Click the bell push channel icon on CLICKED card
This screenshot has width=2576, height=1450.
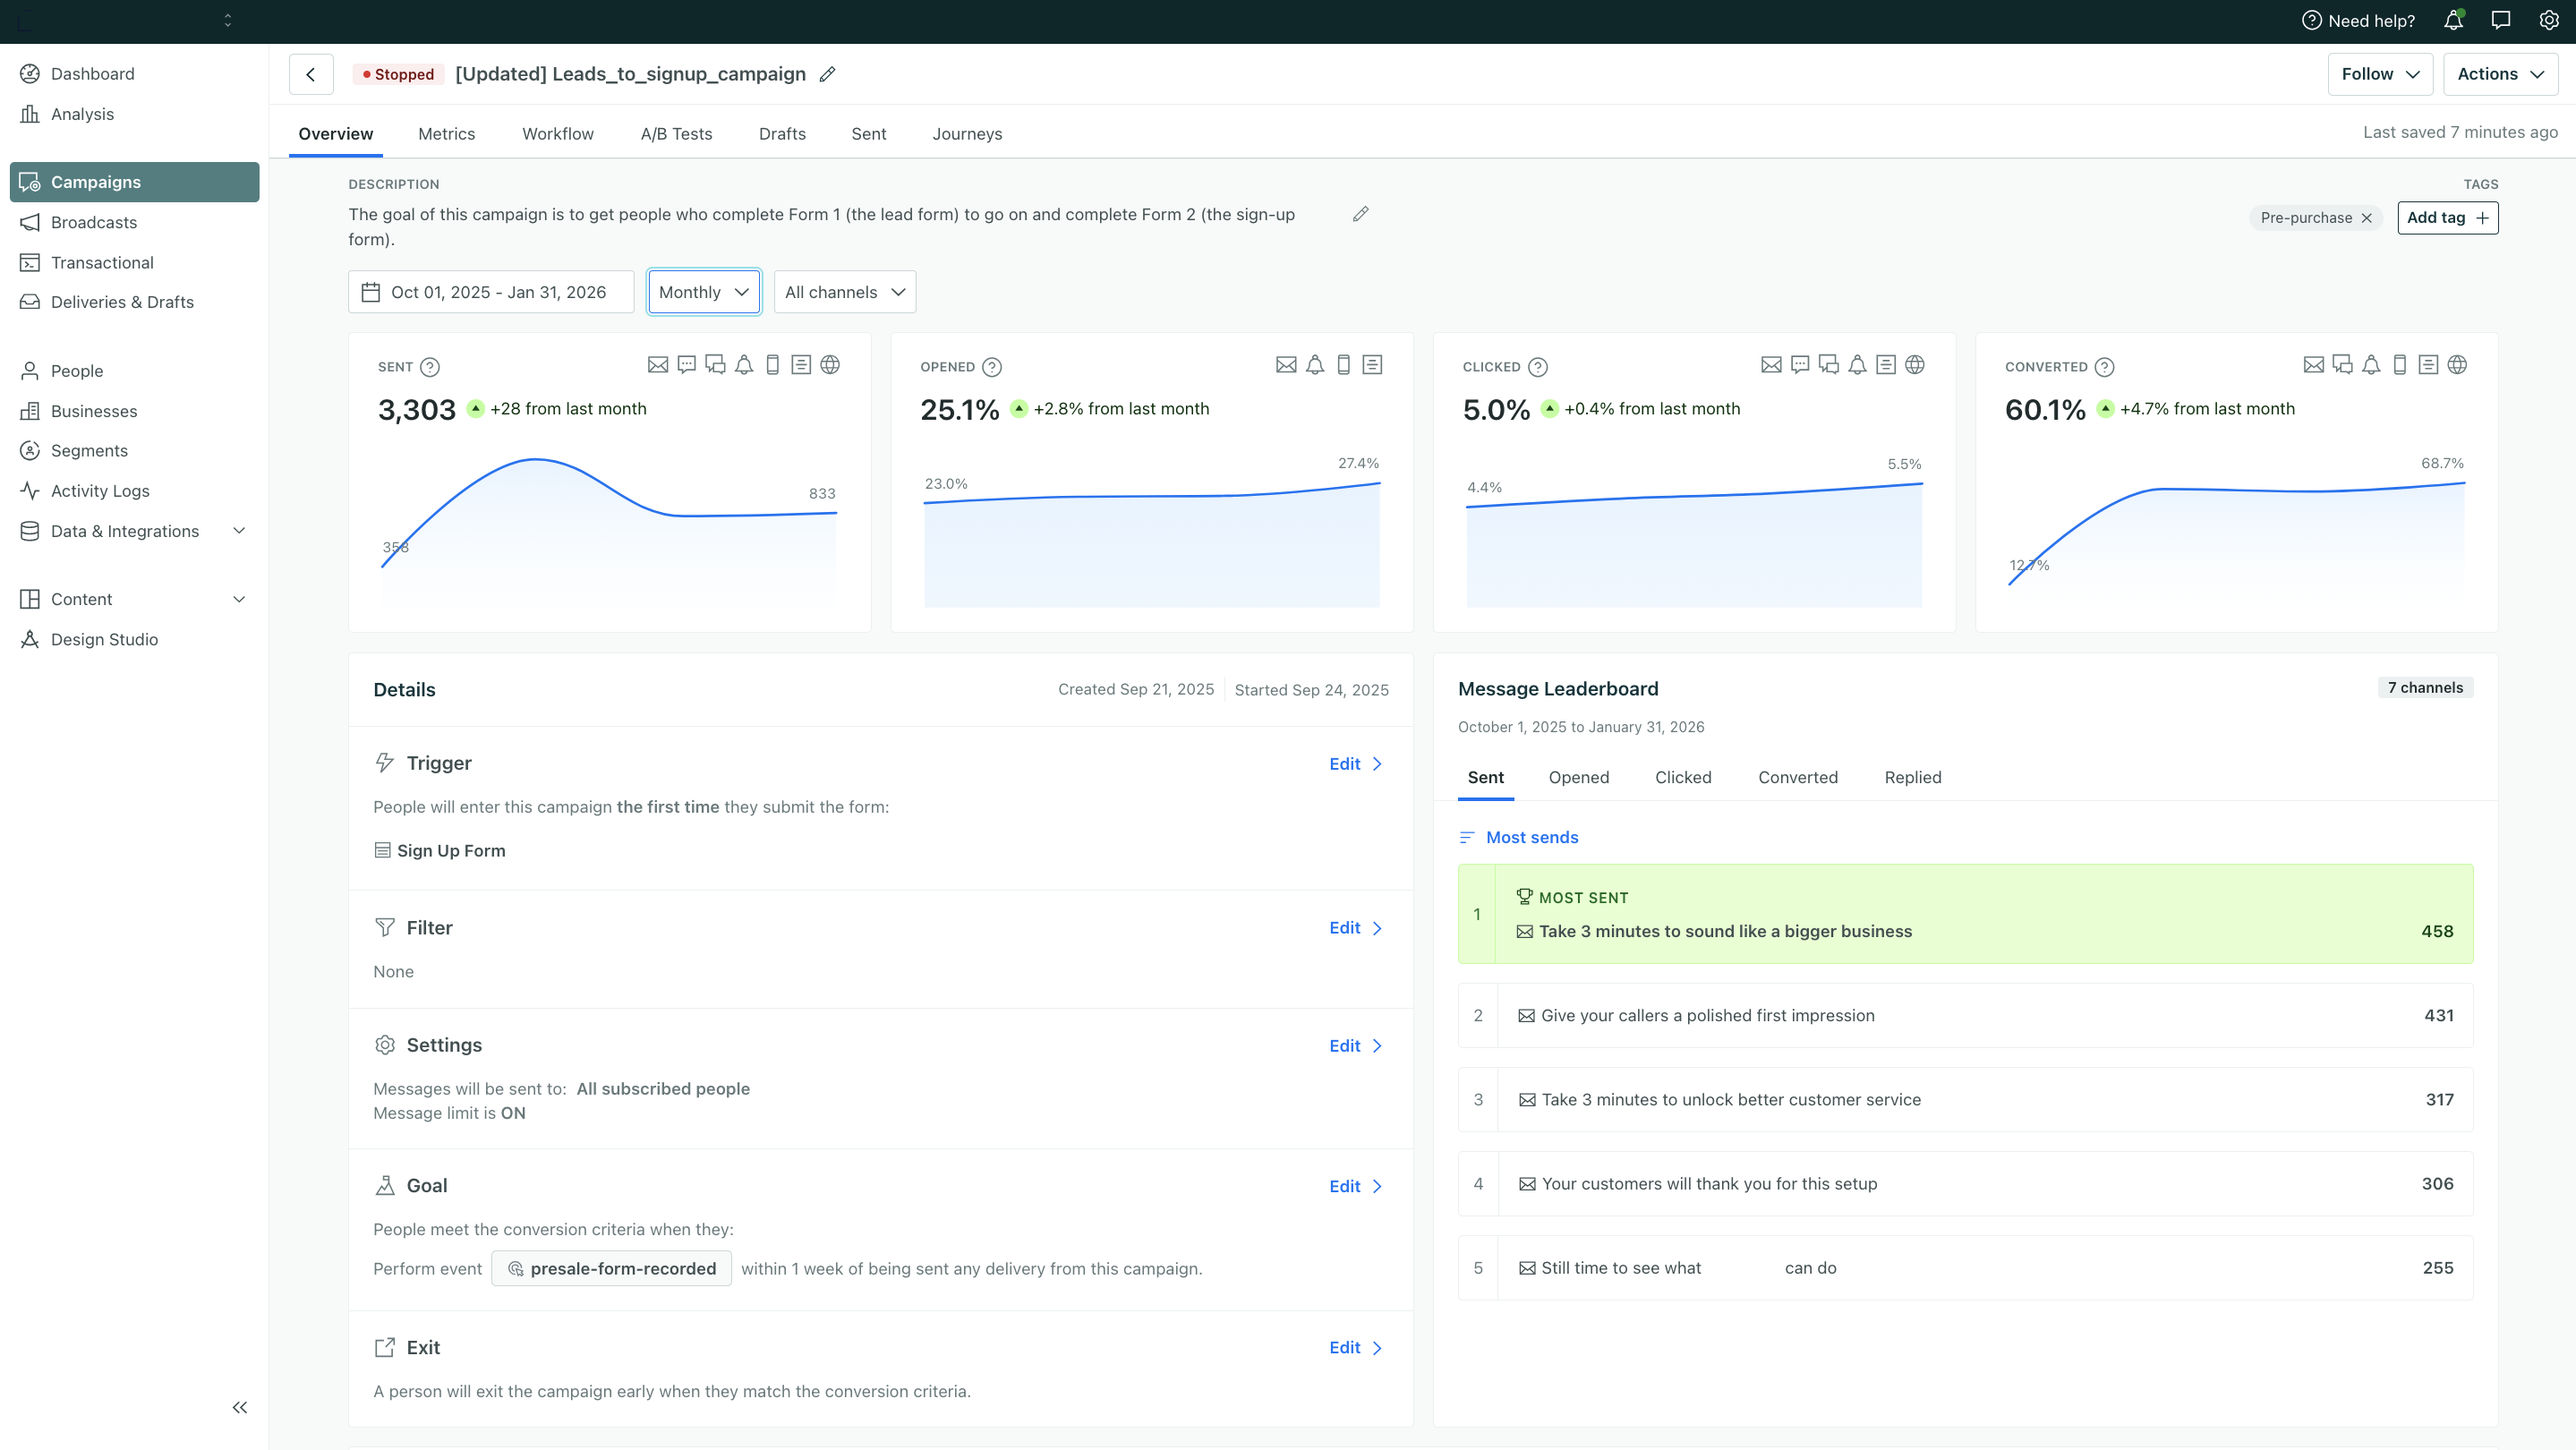pos(1857,364)
